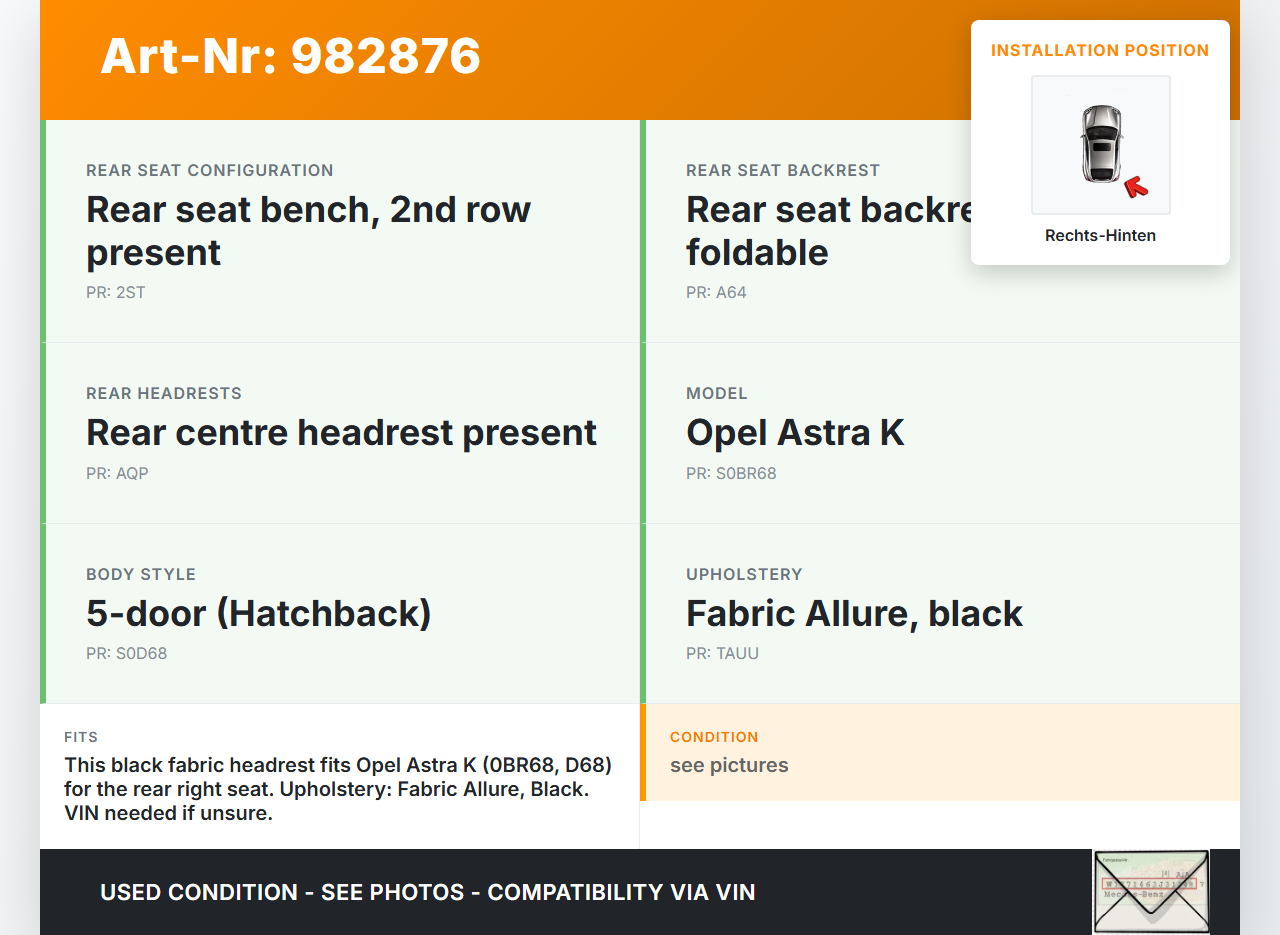Screen dimensions: 1280x935
Task: Select the 5-door (Hatchback) body style card
Action: point(342,613)
